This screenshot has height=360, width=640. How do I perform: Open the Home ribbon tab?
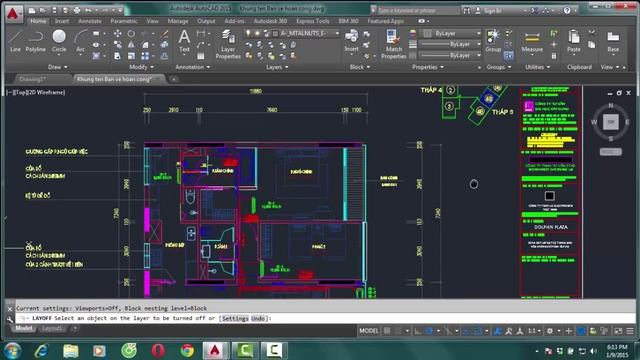pos(38,21)
